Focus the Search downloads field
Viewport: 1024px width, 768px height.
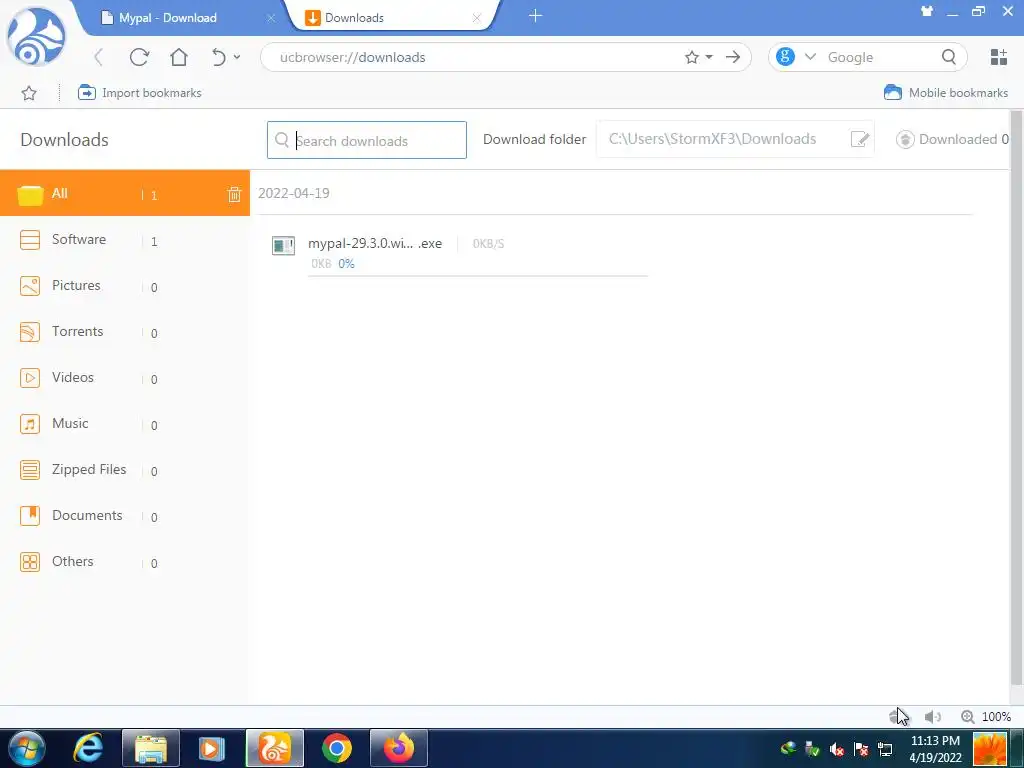coord(367,140)
